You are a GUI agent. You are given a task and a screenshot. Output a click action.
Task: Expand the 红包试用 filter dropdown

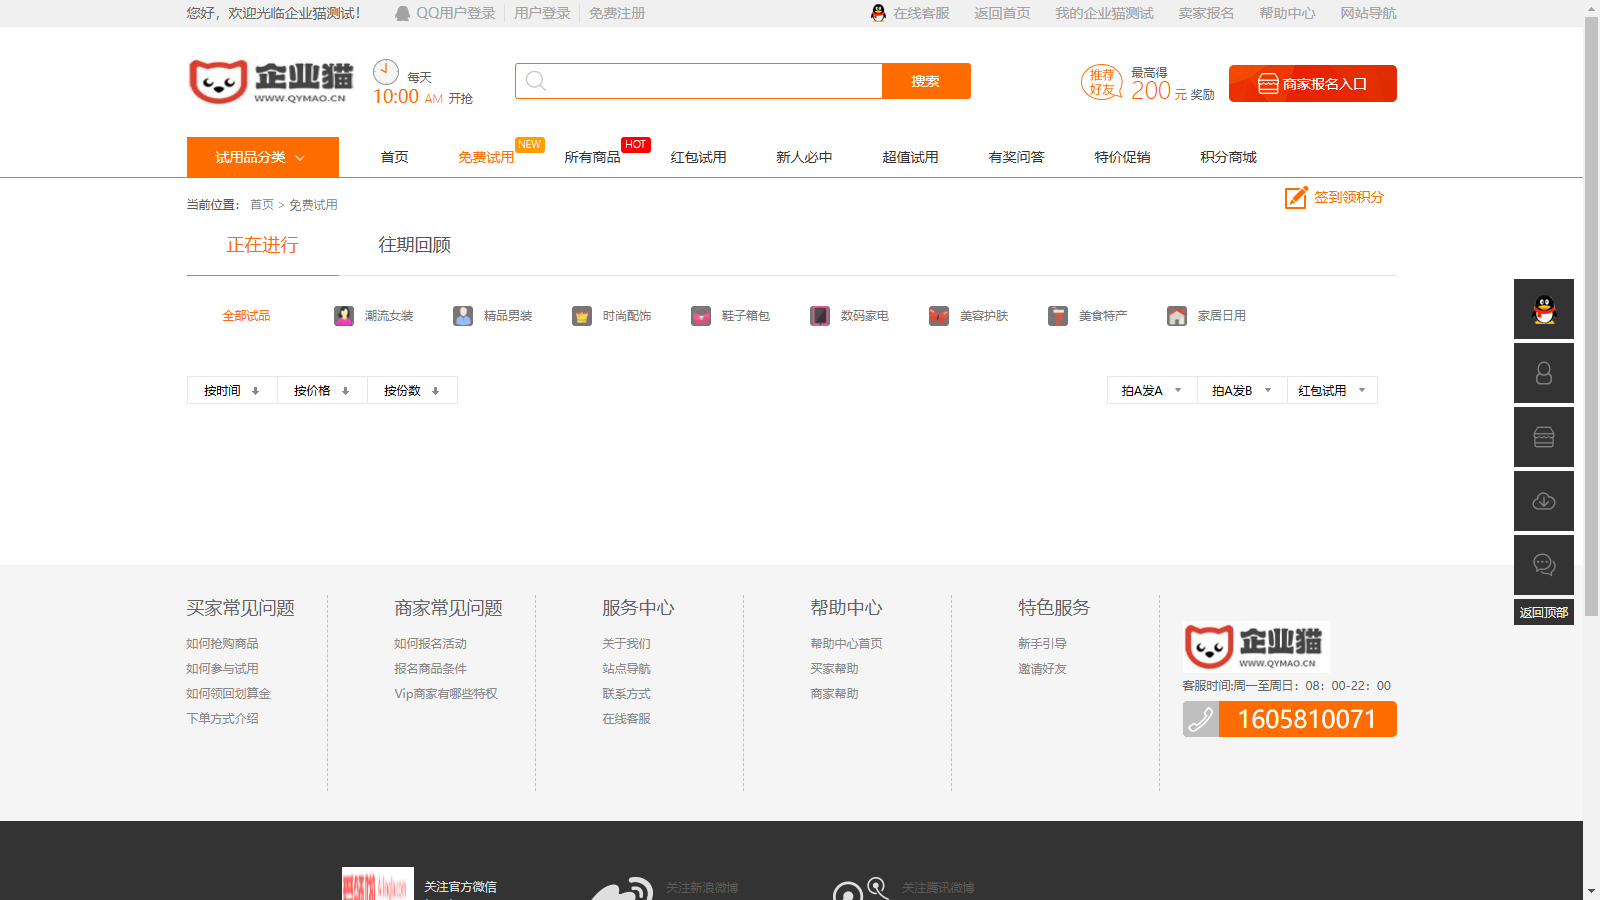(x=1332, y=391)
